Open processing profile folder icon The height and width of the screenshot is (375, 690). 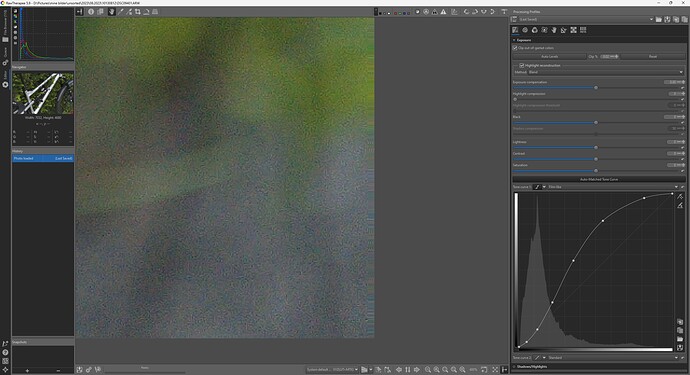[659, 19]
